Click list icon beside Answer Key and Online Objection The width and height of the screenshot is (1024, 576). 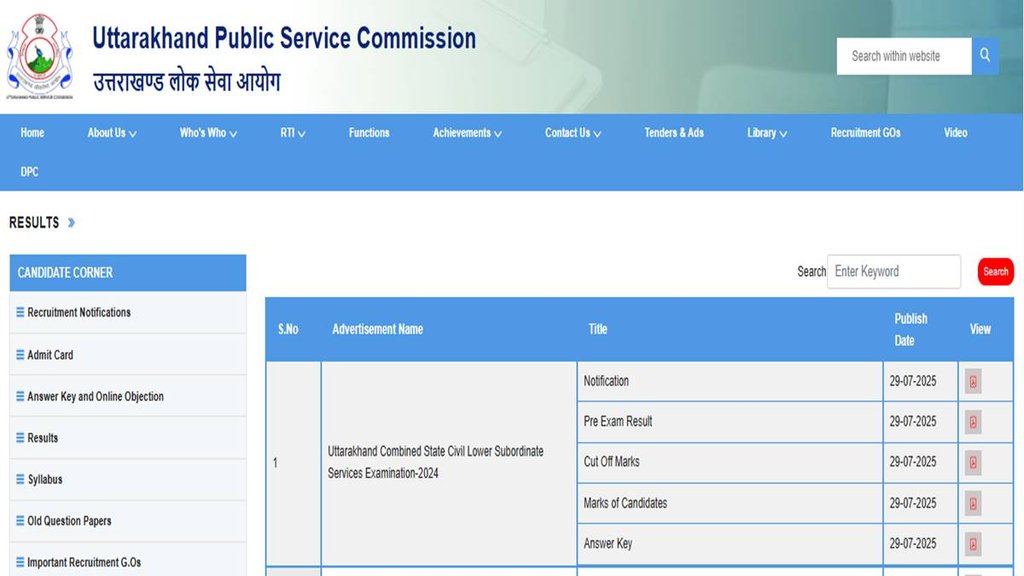tap(20, 396)
